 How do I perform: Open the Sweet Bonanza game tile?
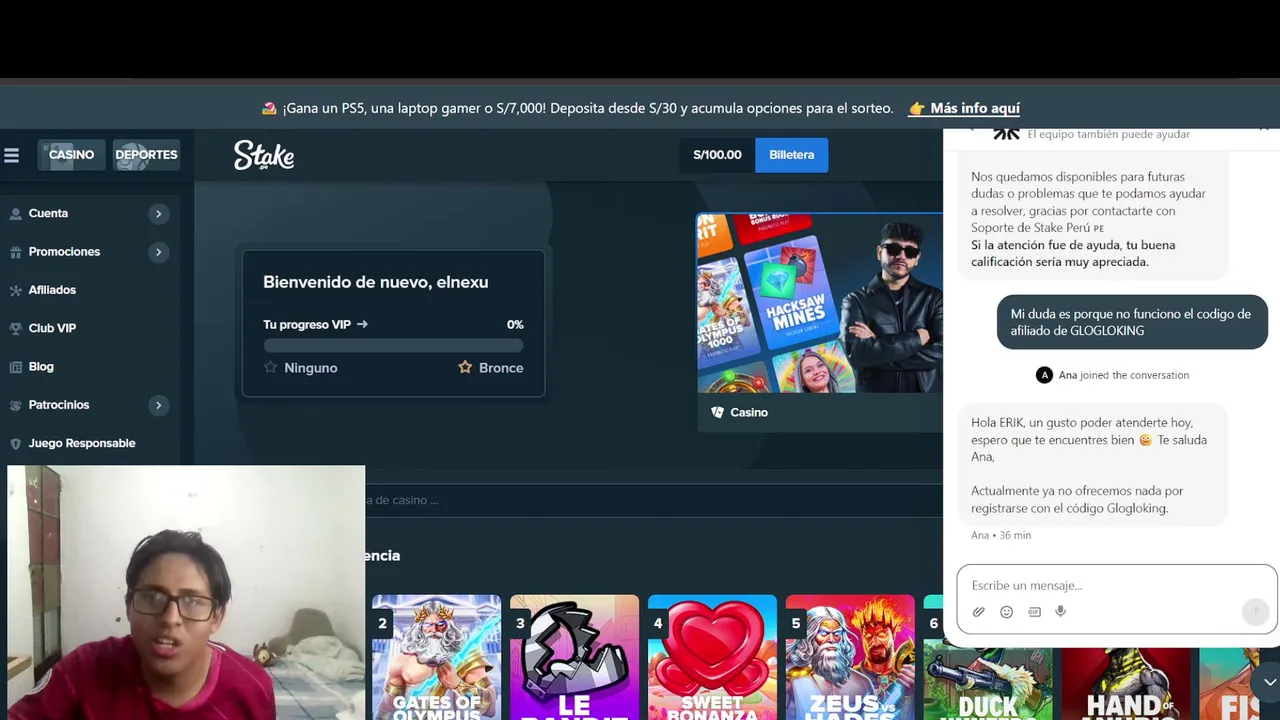coord(712,657)
